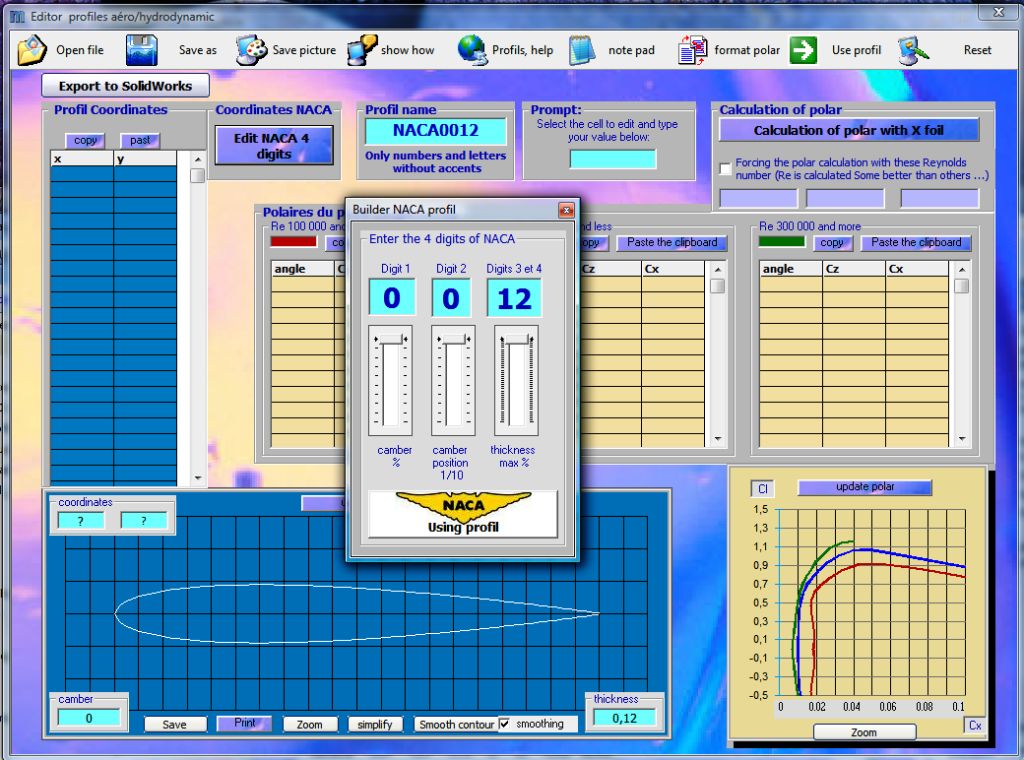The height and width of the screenshot is (760, 1024).
Task: Click copy button in Re 300 000 panel
Action: (832, 242)
